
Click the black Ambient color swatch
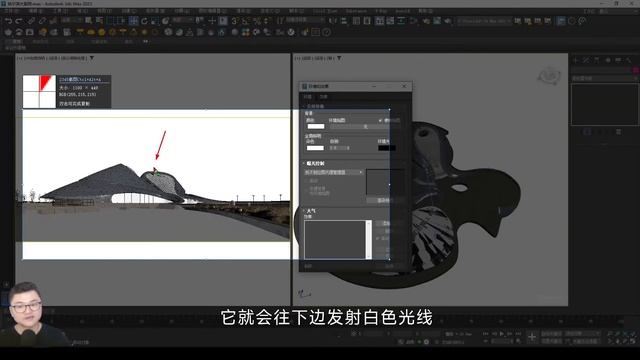coord(387,148)
